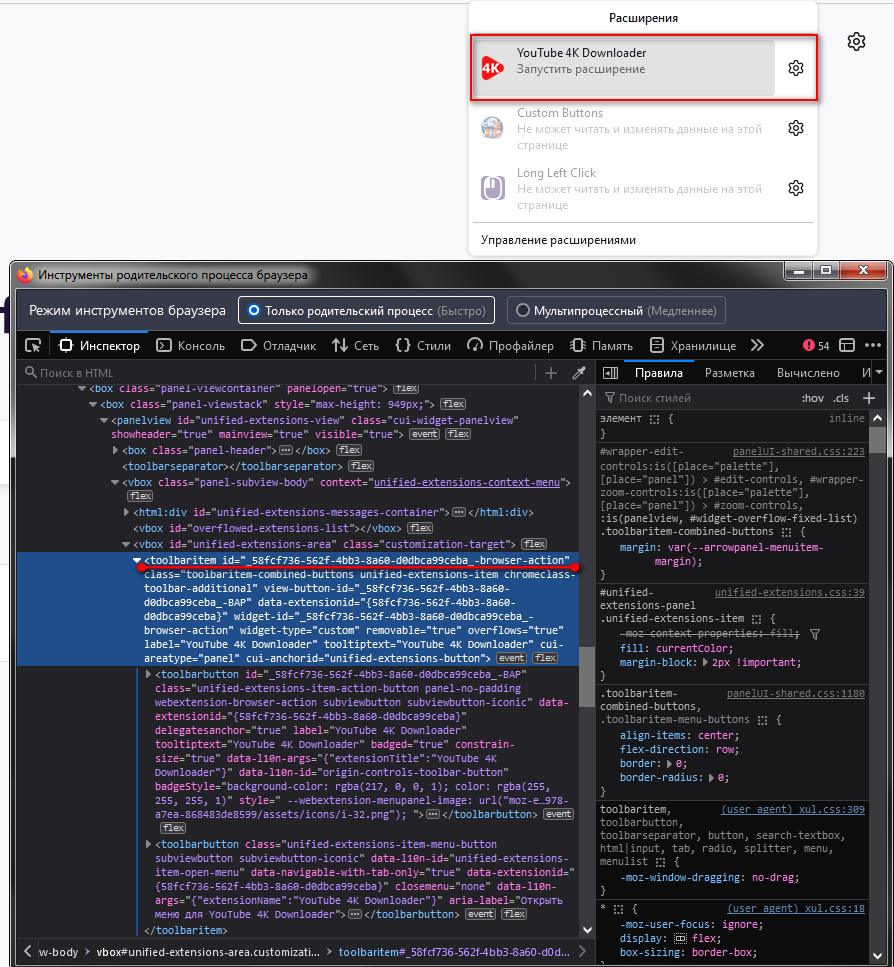Select 'Мультипроцессный' radio option
894x967 pixels.
pyautogui.click(x=616, y=310)
